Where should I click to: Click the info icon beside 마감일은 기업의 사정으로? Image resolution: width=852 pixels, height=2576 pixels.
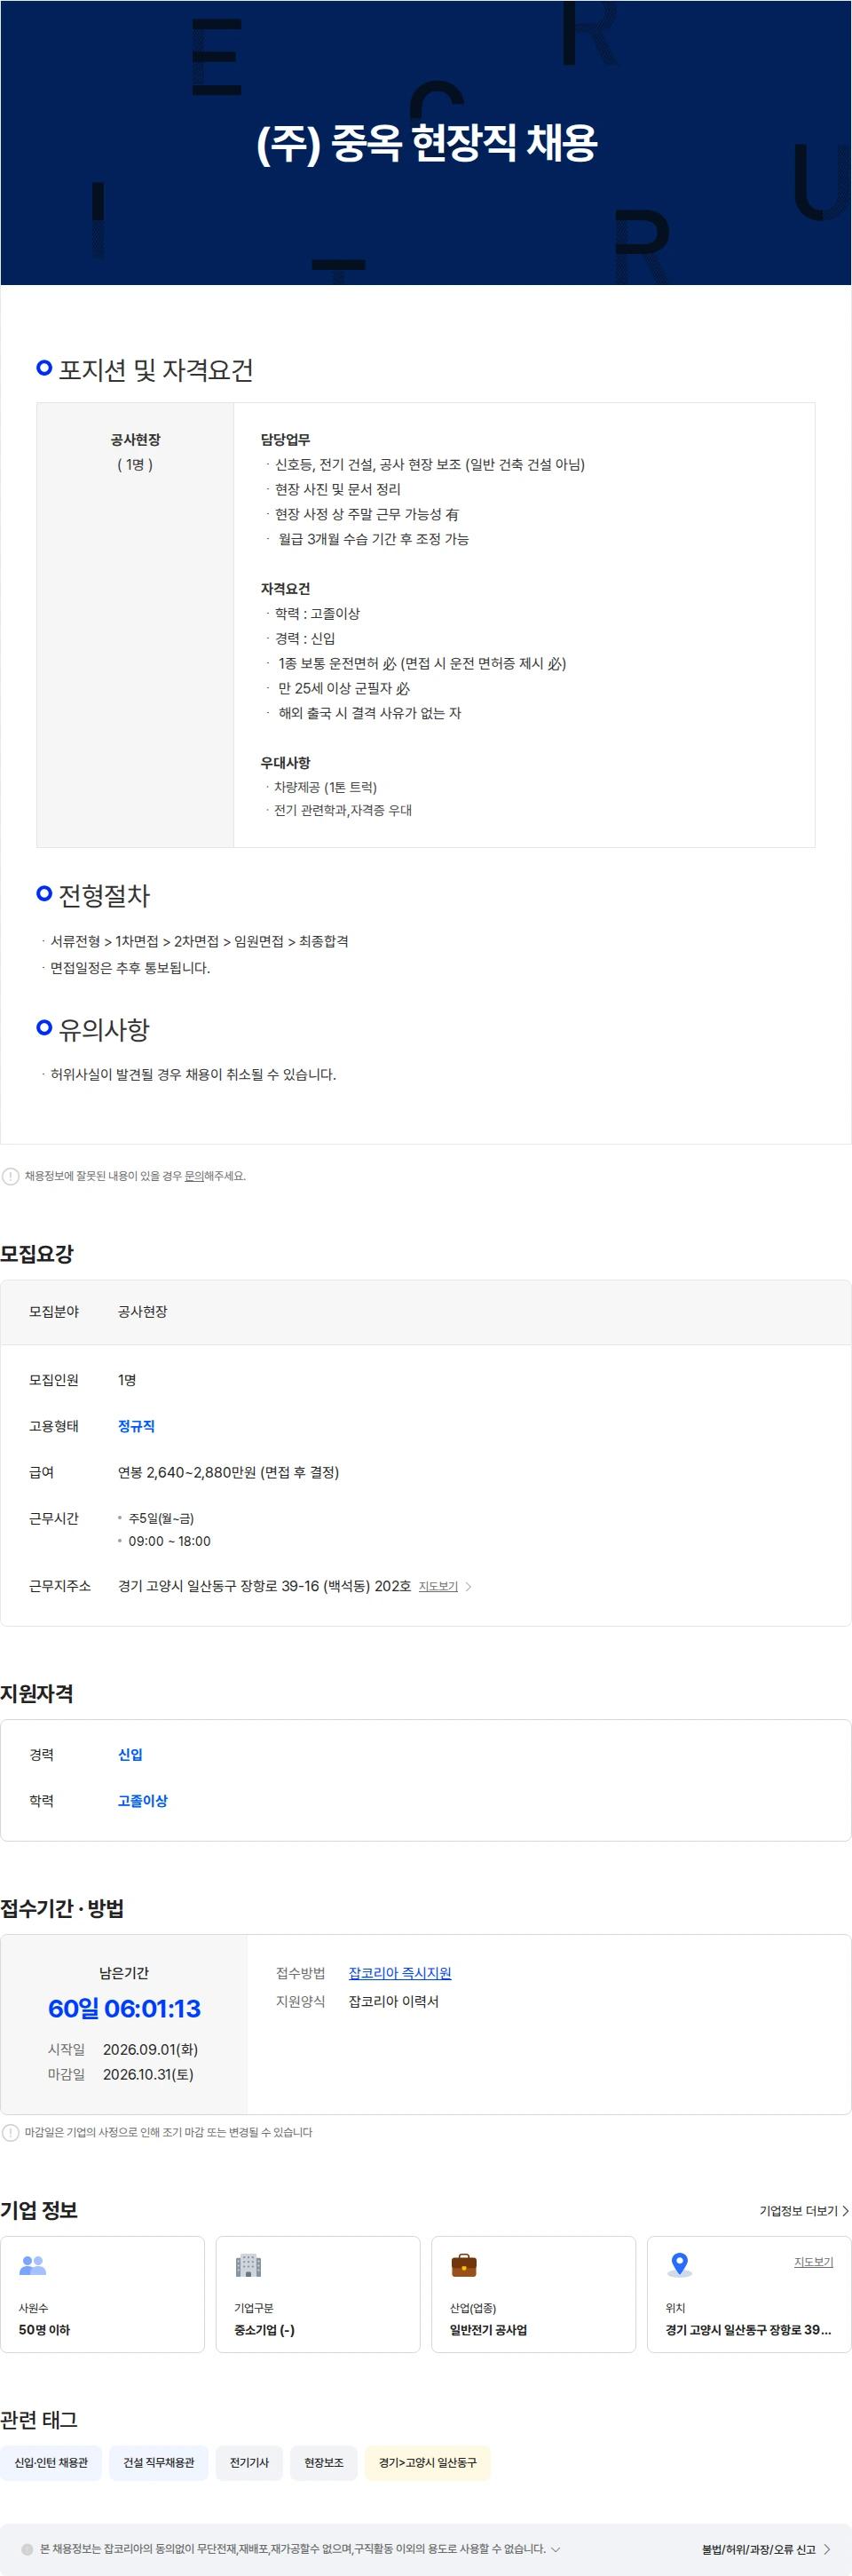pos(10,2132)
